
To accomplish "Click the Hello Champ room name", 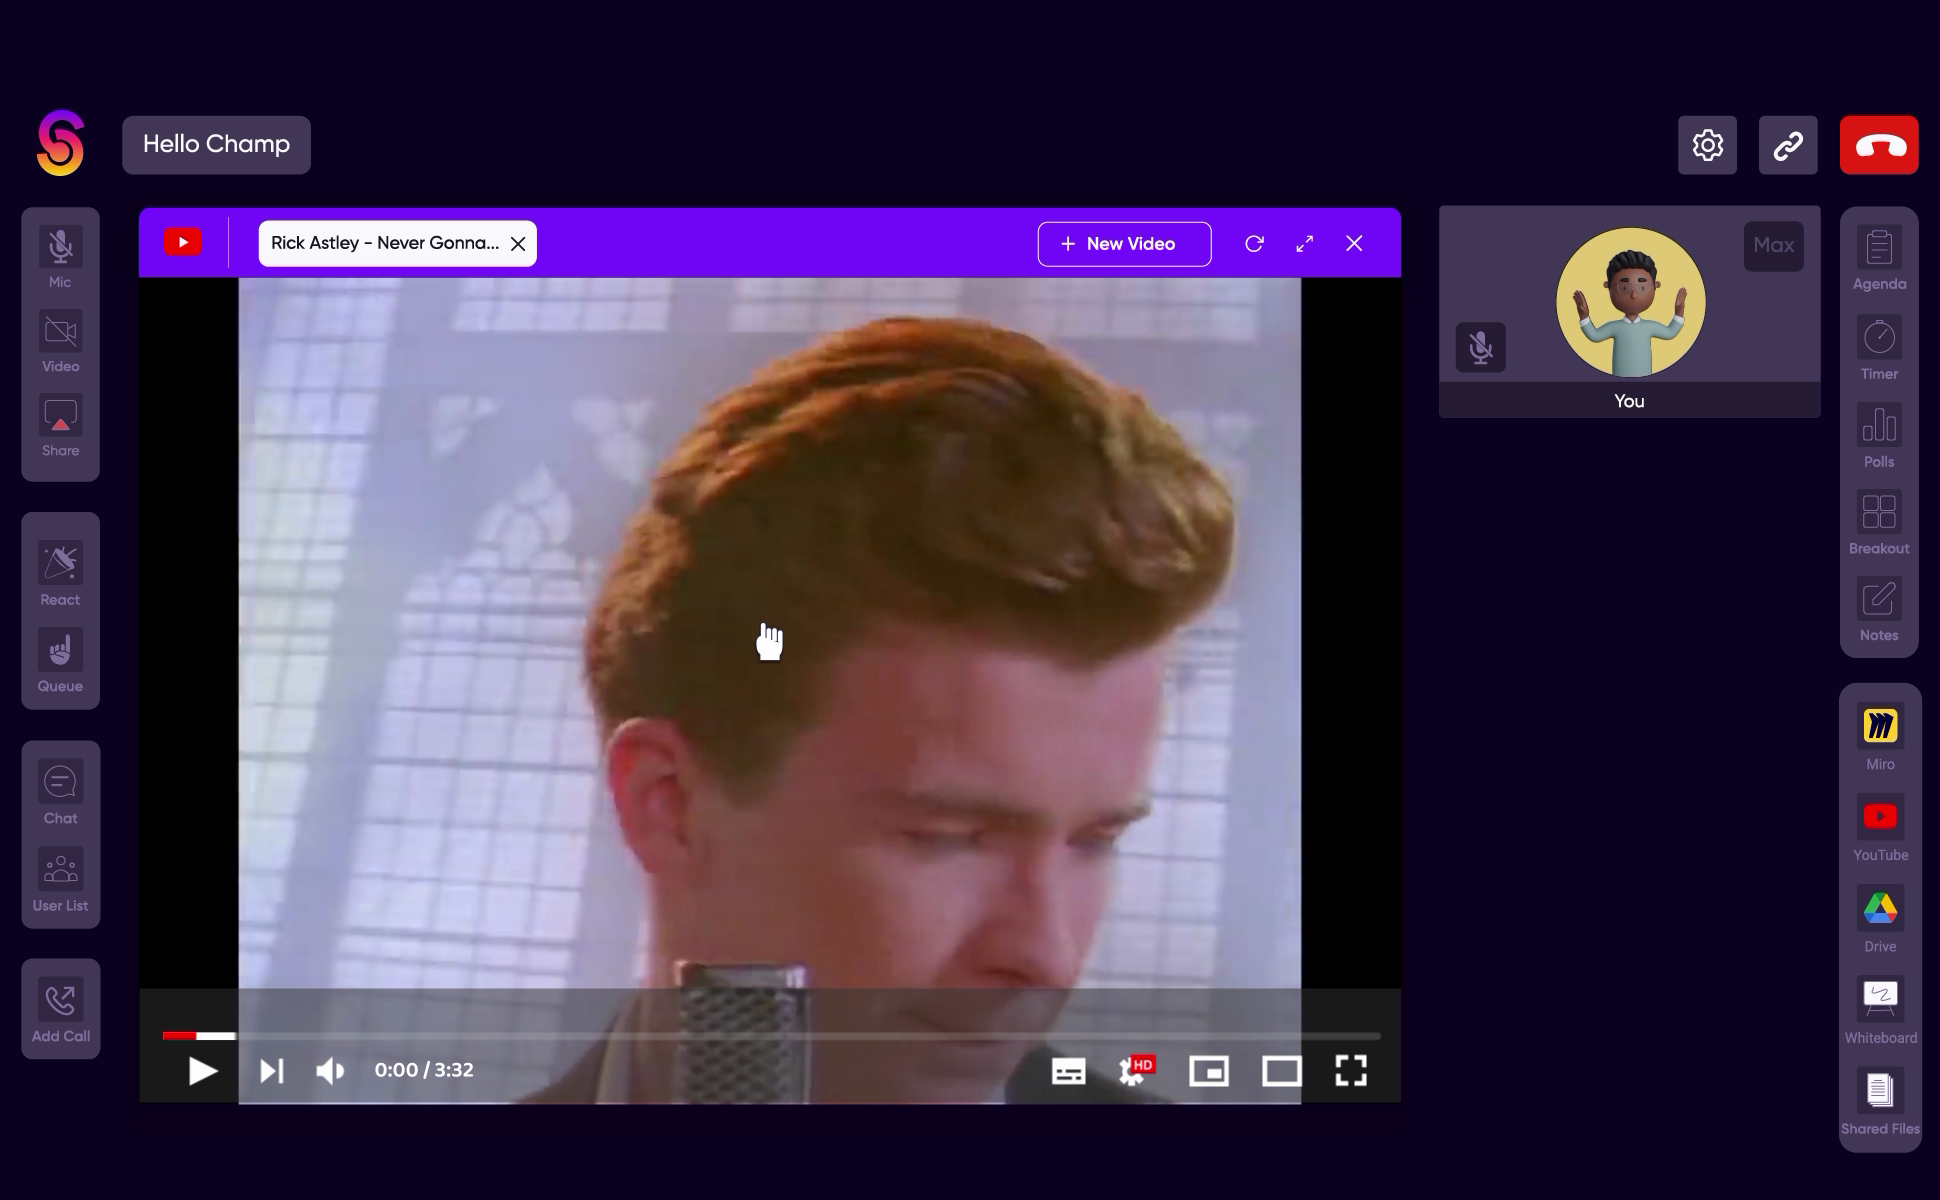I will pos(216,145).
